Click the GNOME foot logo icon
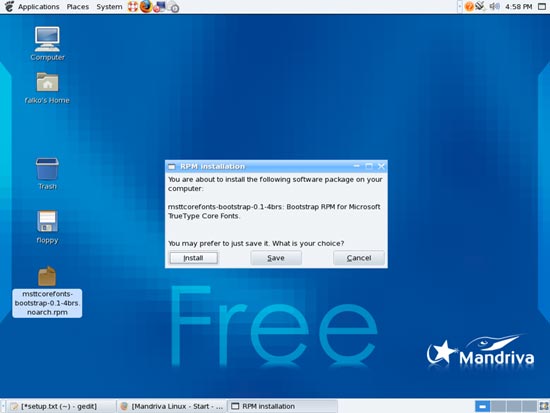The image size is (550, 413). click(9, 6)
